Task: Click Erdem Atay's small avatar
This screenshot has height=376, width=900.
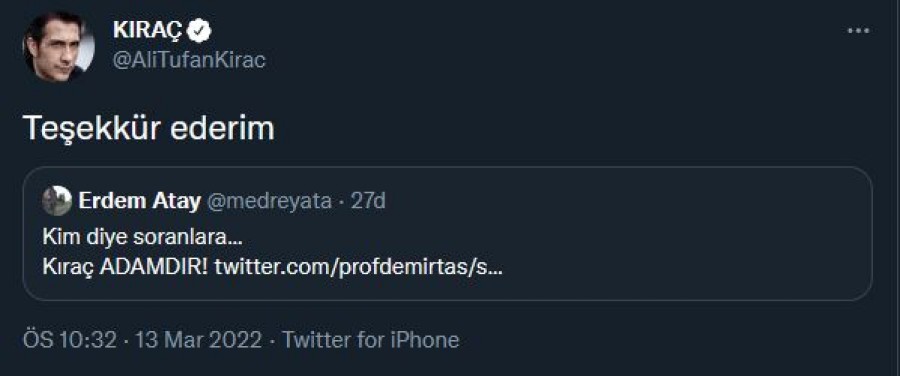Action: click(57, 201)
